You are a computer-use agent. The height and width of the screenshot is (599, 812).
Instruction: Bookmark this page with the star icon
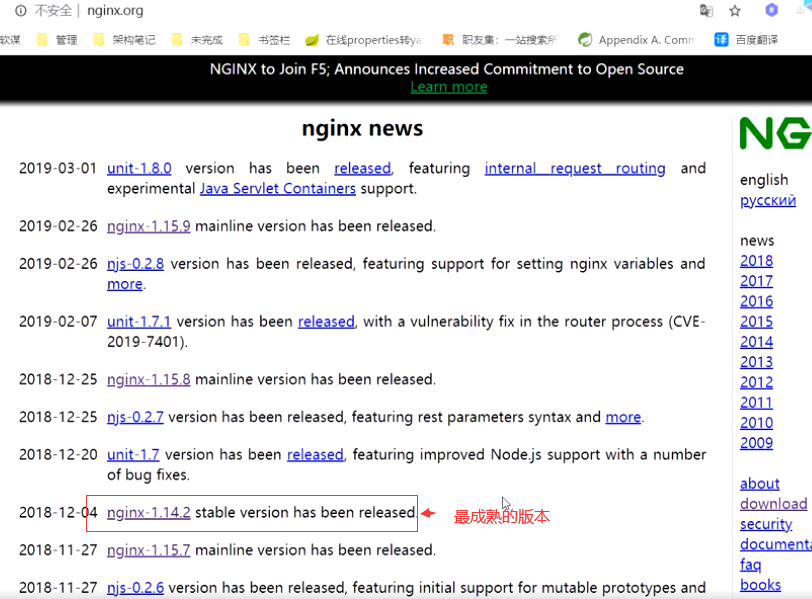click(x=735, y=11)
